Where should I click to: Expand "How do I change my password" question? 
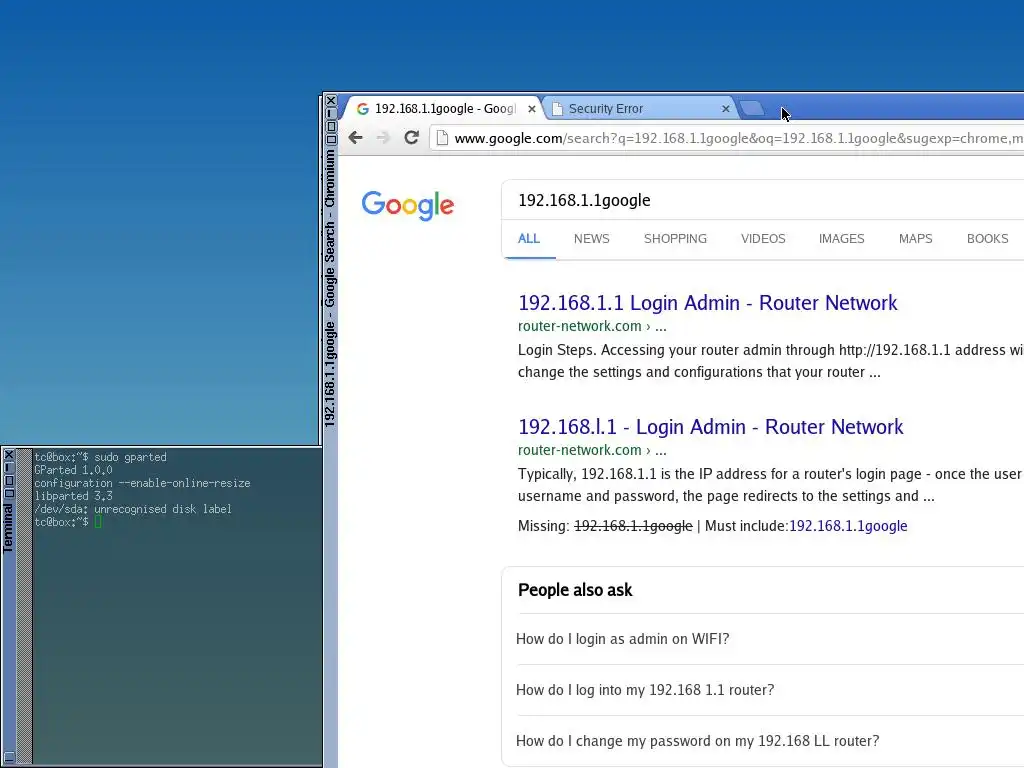point(697,741)
